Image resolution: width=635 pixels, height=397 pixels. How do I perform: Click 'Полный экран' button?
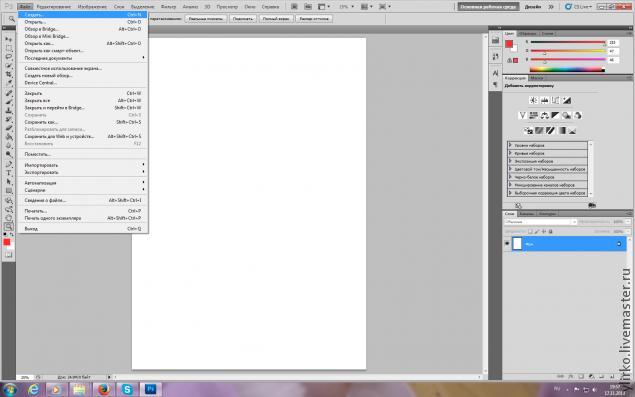pyautogui.click(x=276, y=19)
